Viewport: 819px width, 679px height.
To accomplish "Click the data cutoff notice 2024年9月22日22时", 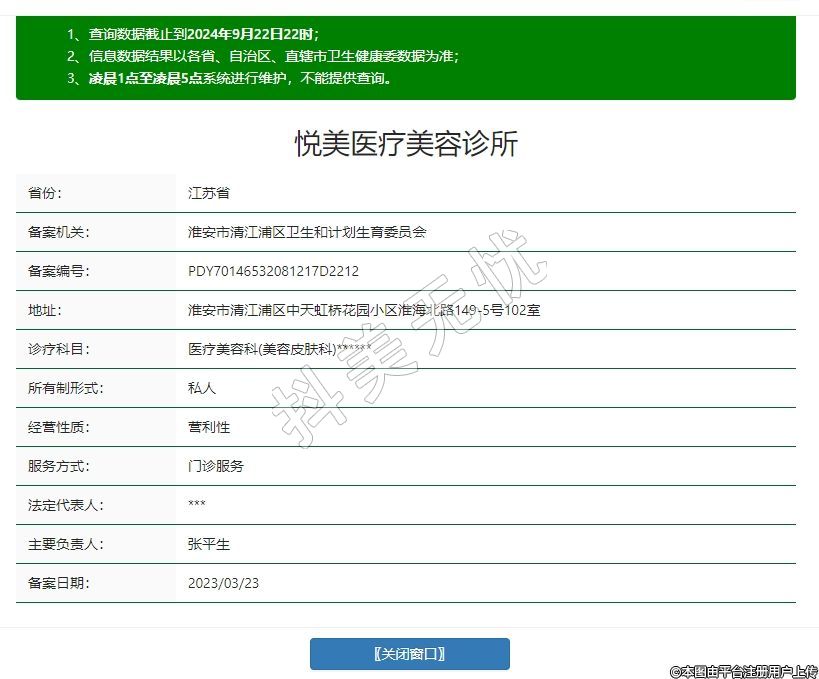I will pyautogui.click(x=250, y=34).
